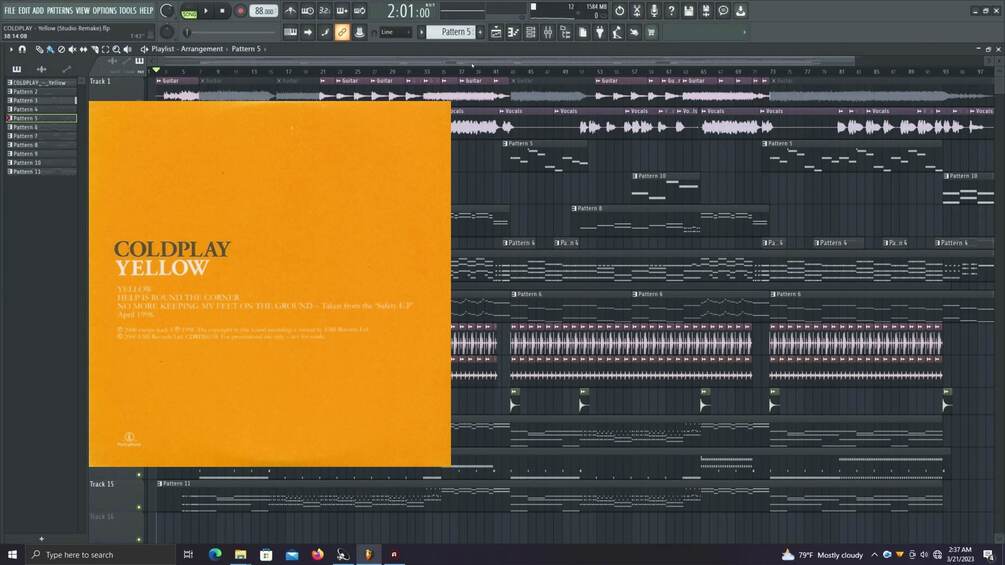
Task: Open the FILE menu
Action: click(9, 11)
